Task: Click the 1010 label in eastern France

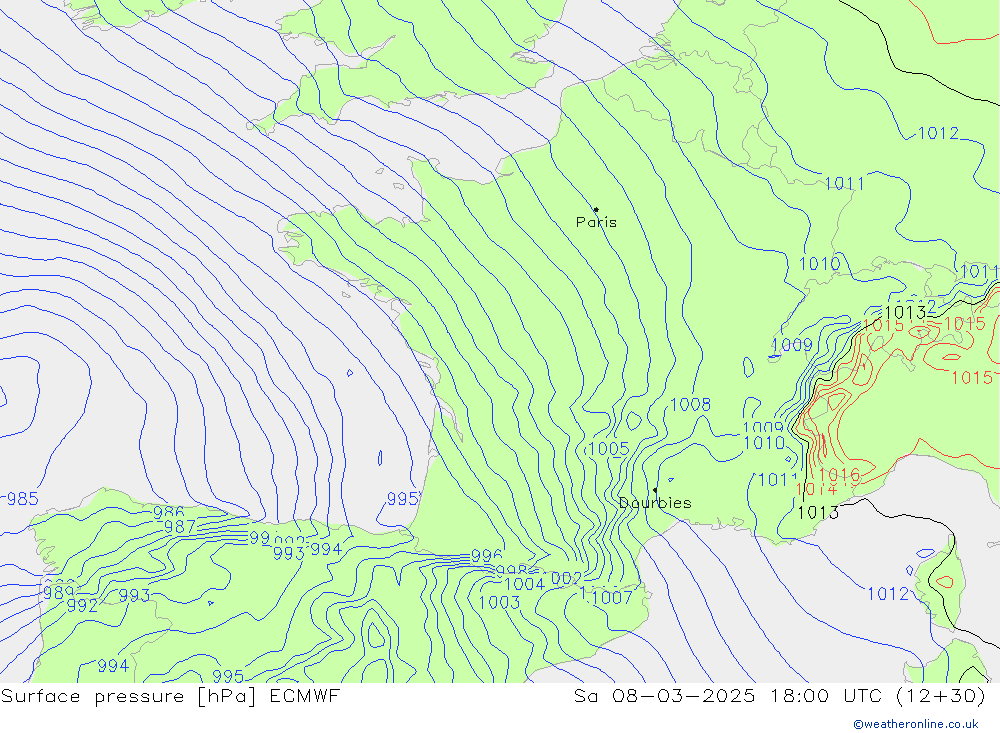Action: [820, 263]
